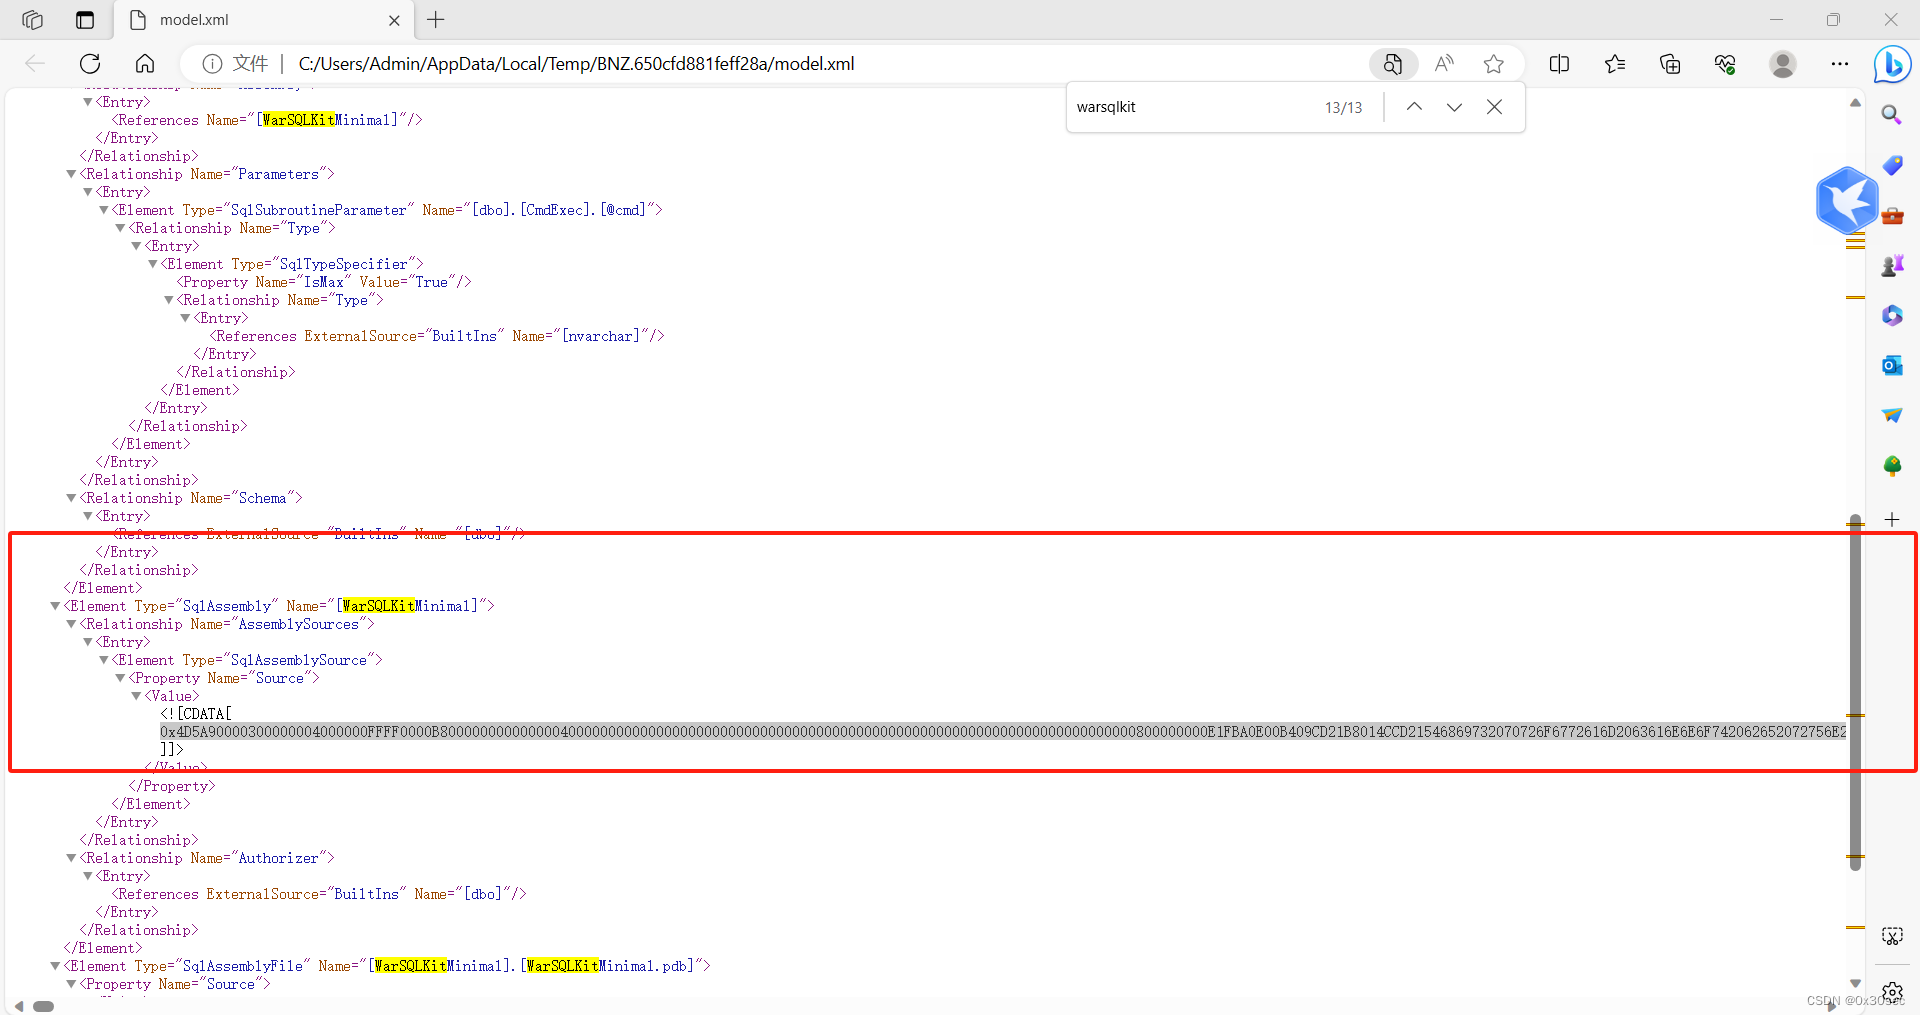Collapse the Value node above CDATA

tap(136, 696)
